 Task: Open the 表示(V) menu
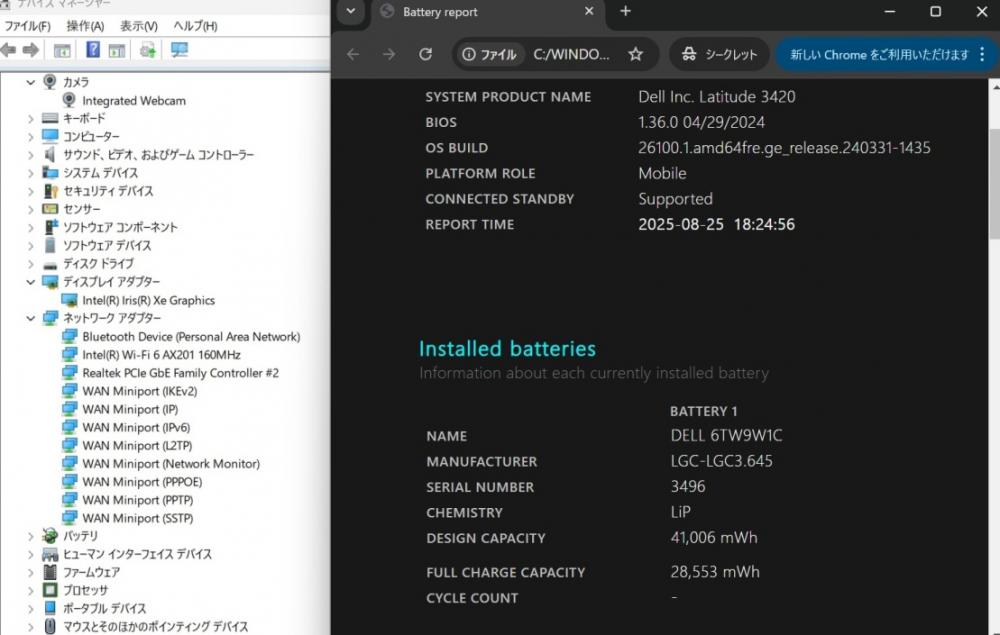[x=138, y=26]
